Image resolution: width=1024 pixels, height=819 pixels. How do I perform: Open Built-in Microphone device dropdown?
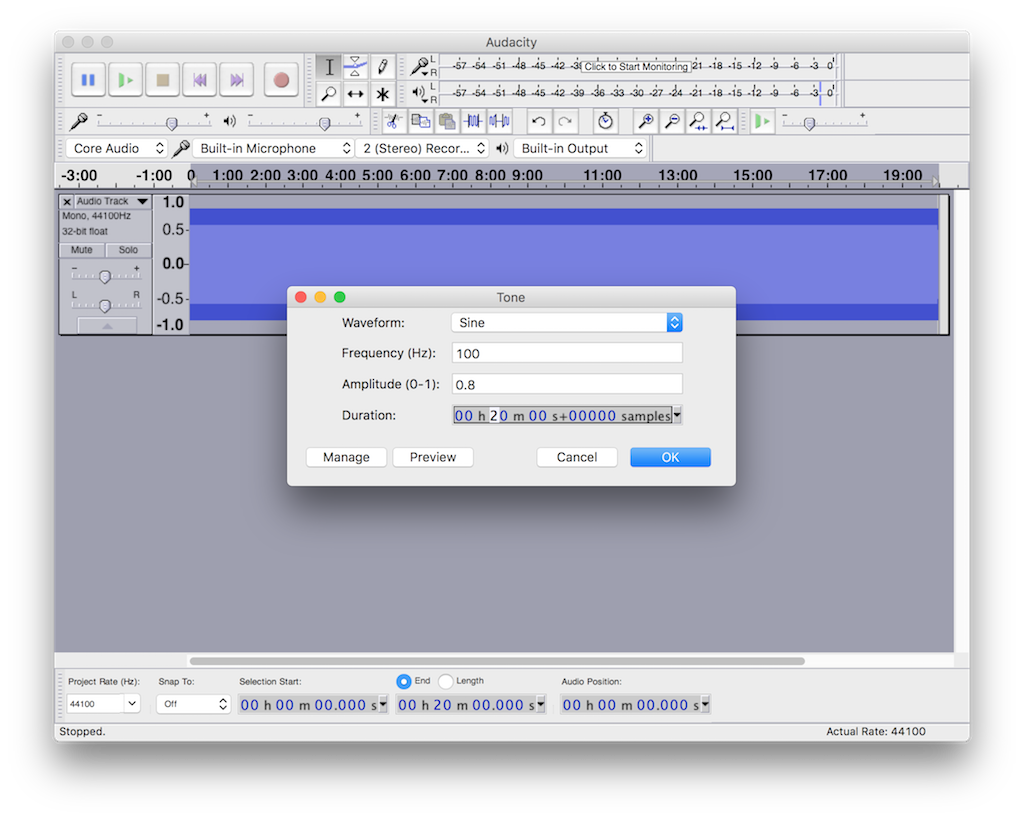273,148
